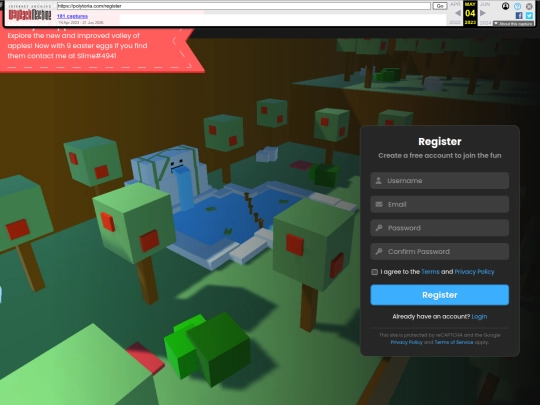The height and width of the screenshot is (405, 540).
Task: Click the user icon in Username field
Action: (x=378, y=180)
